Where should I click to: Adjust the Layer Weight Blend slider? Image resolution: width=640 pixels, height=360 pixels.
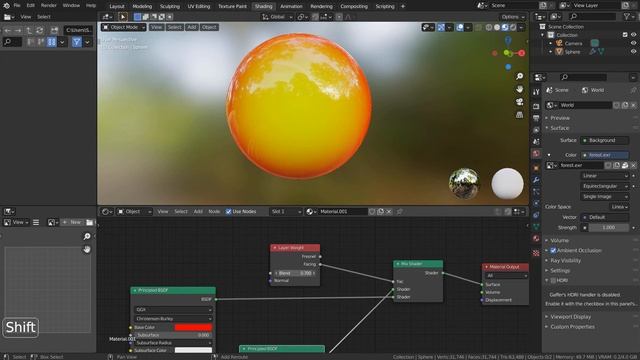(x=295, y=273)
